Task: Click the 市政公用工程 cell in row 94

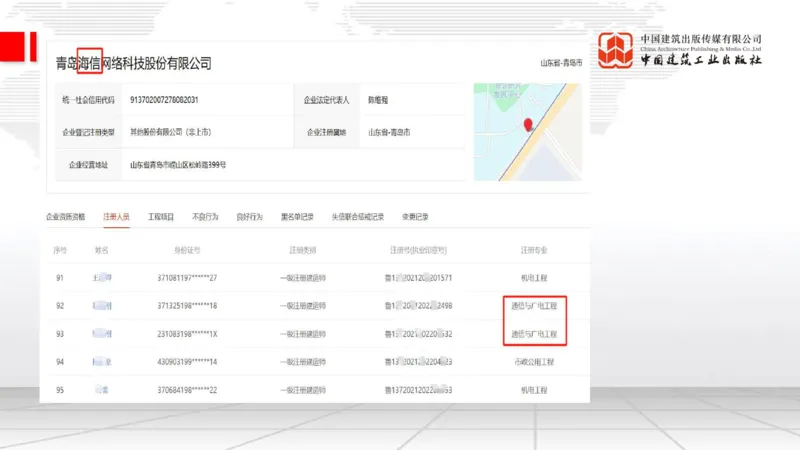Action: point(534,362)
